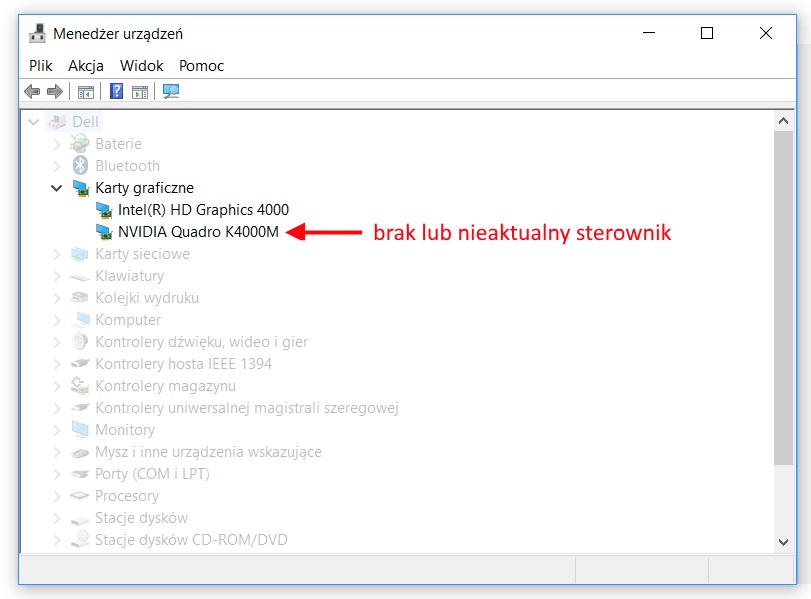Click the Bluetooth category icon
The image size is (811, 599).
coord(80,166)
